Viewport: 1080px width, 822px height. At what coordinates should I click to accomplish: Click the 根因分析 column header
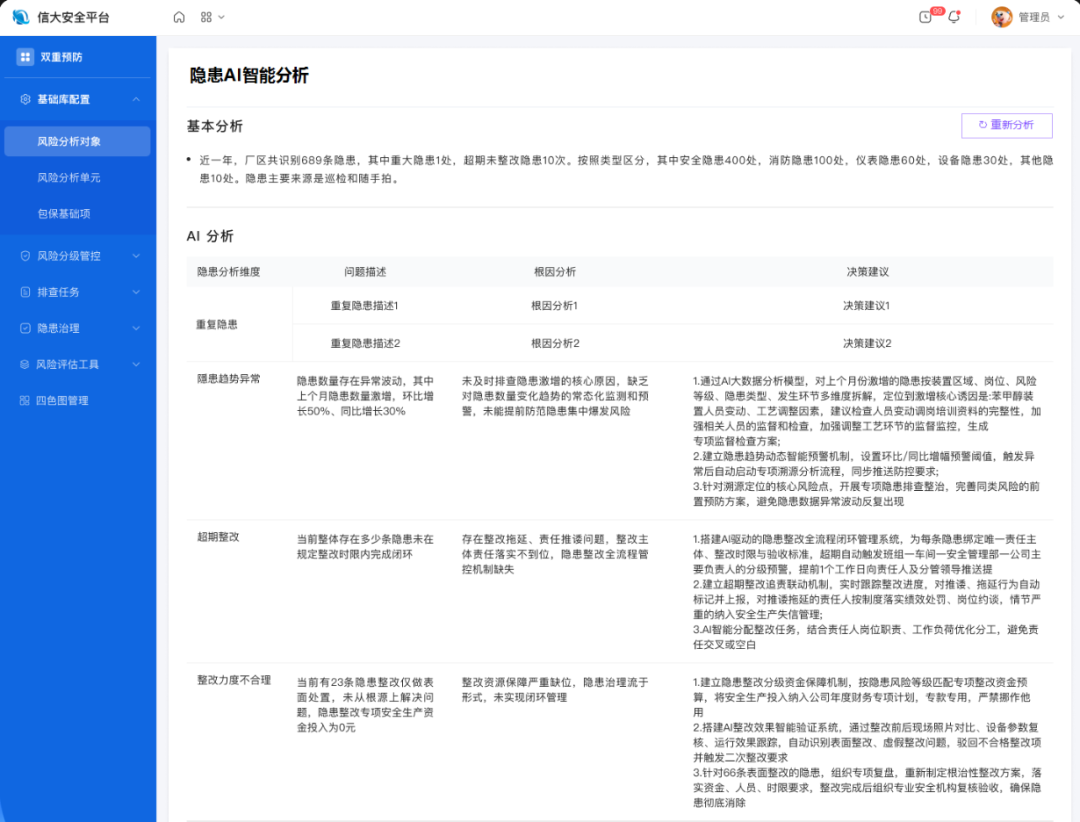click(555, 272)
